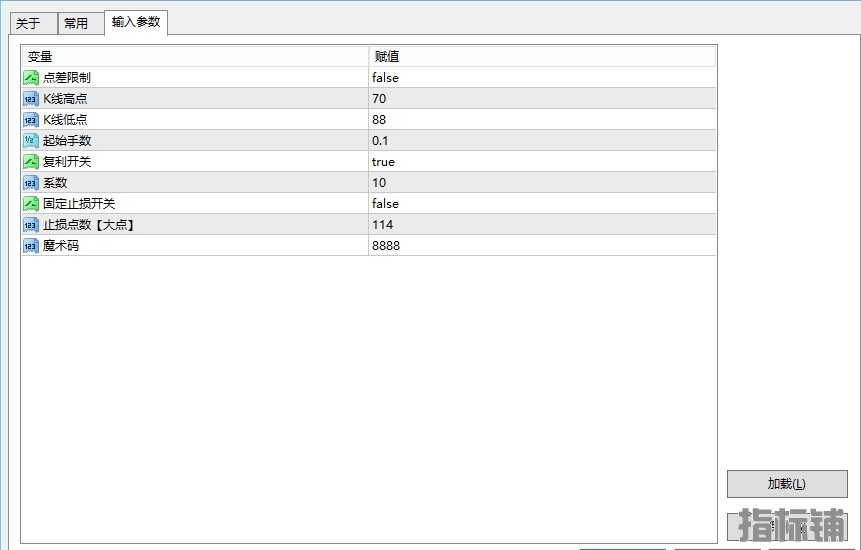Open the 常用 tab
861x550 pixels.
(76, 23)
